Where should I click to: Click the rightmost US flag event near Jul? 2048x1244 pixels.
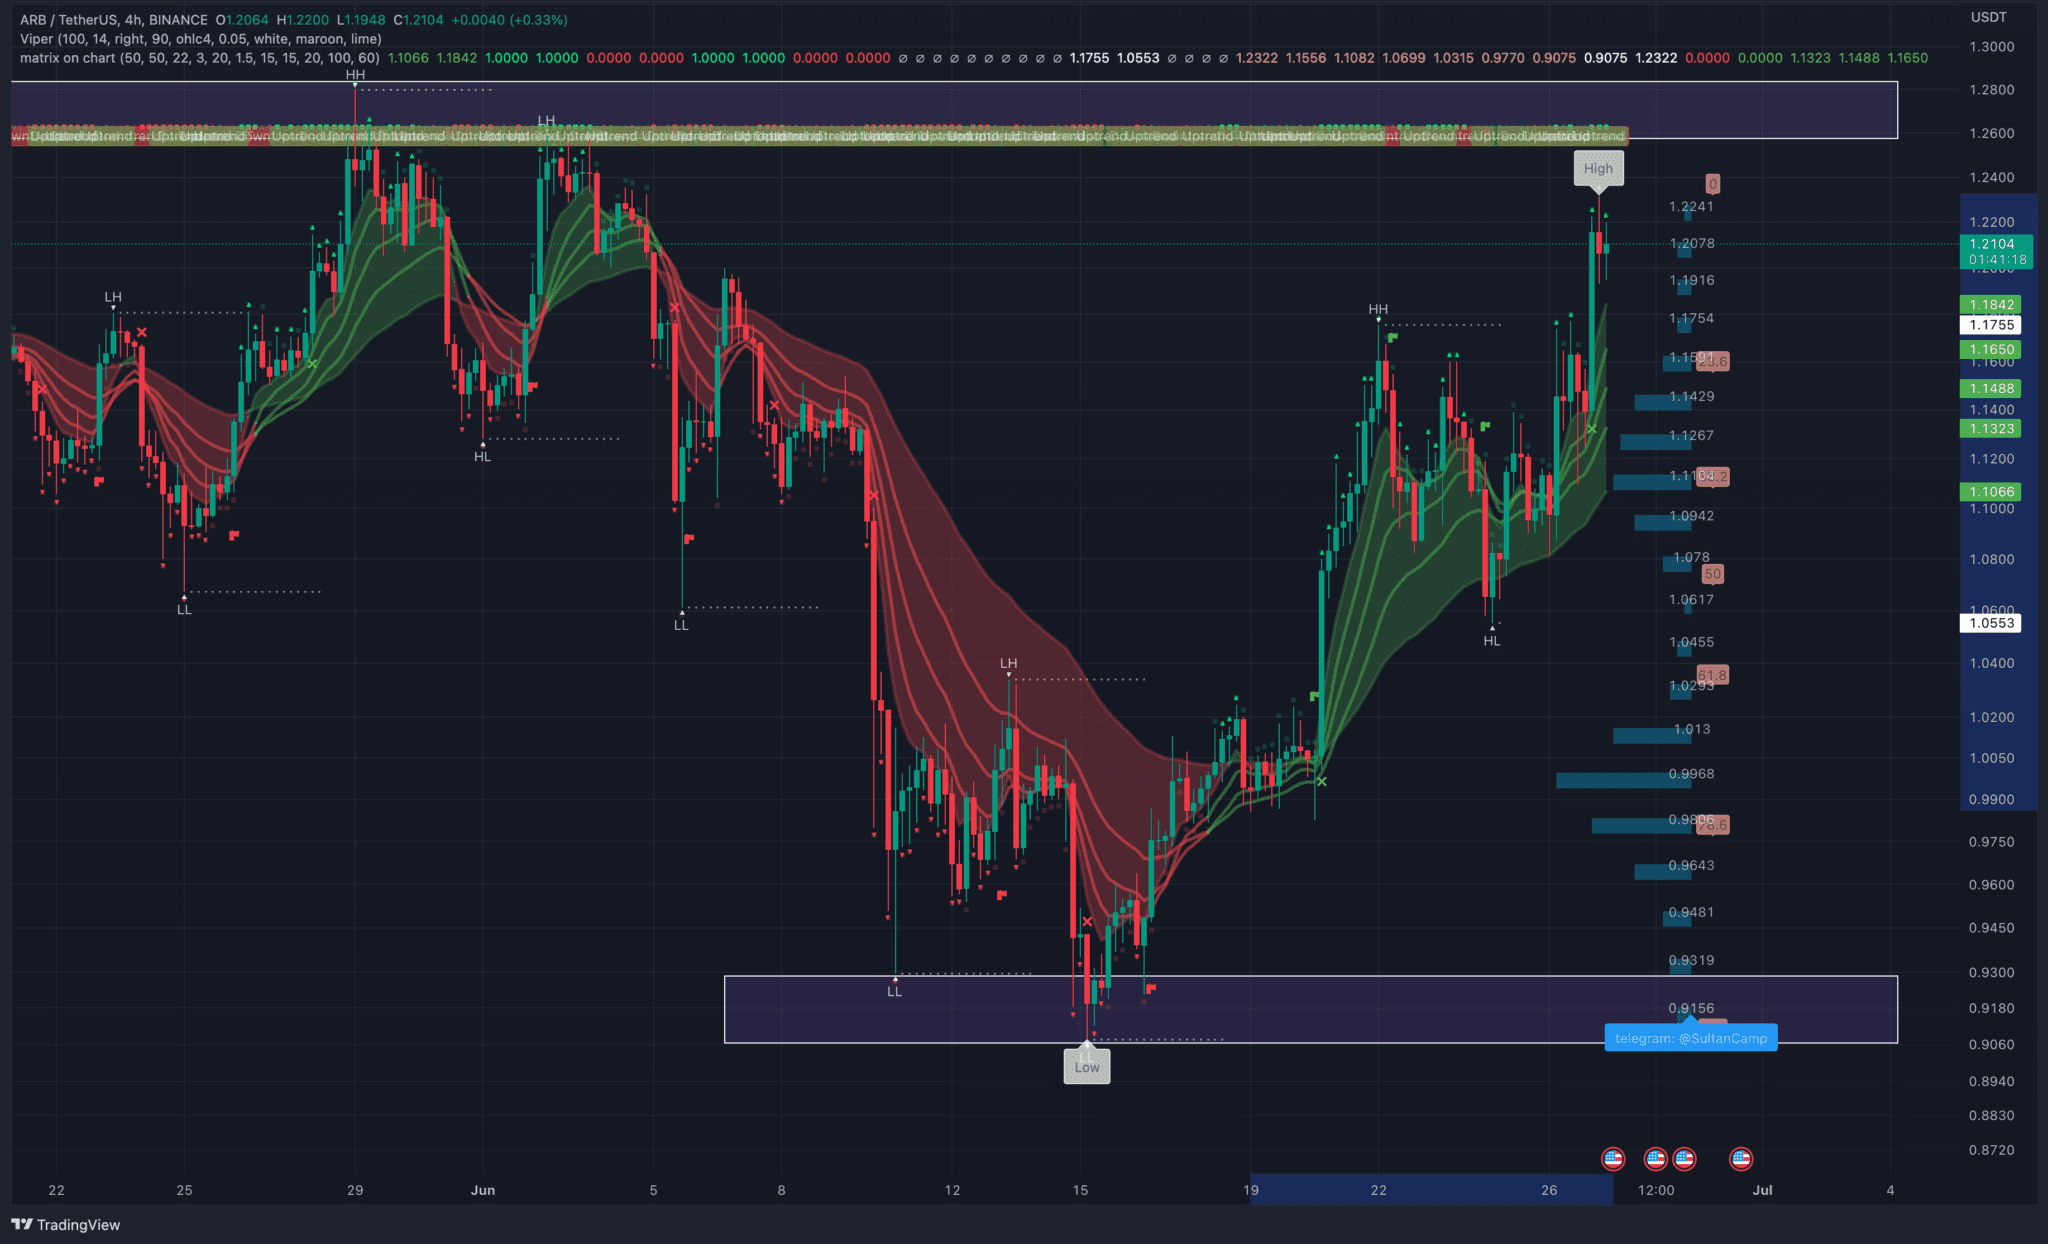1741,1159
